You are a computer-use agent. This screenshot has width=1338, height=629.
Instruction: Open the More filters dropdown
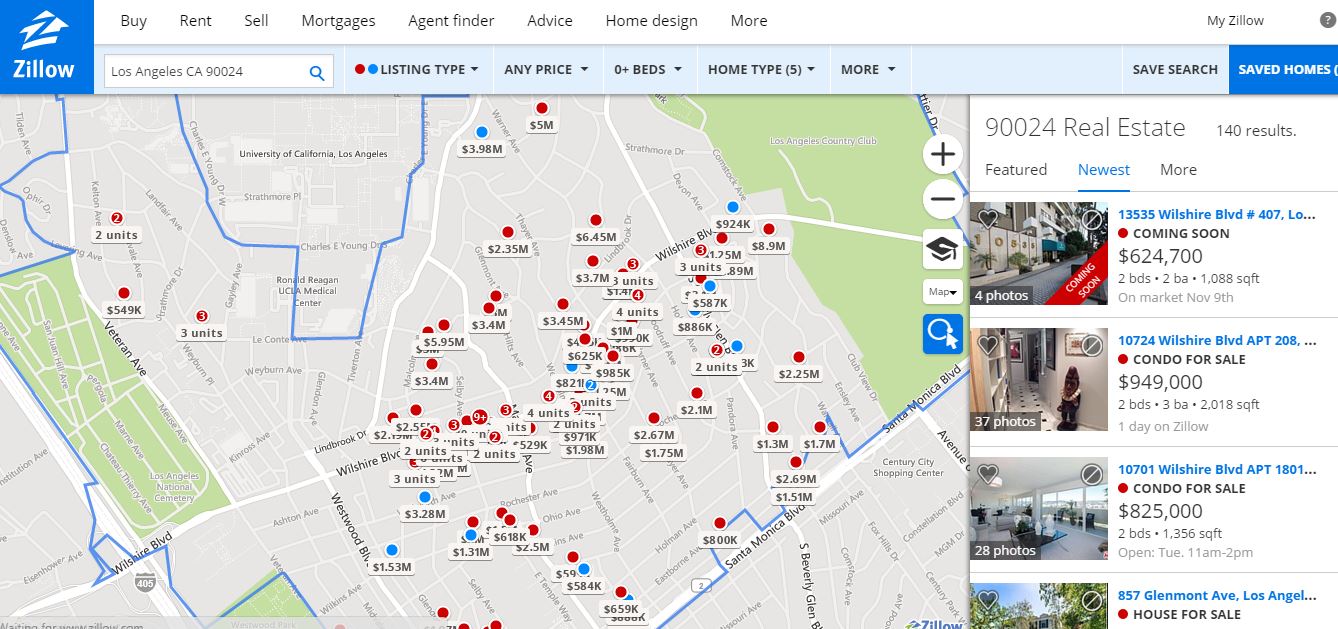pos(868,70)
